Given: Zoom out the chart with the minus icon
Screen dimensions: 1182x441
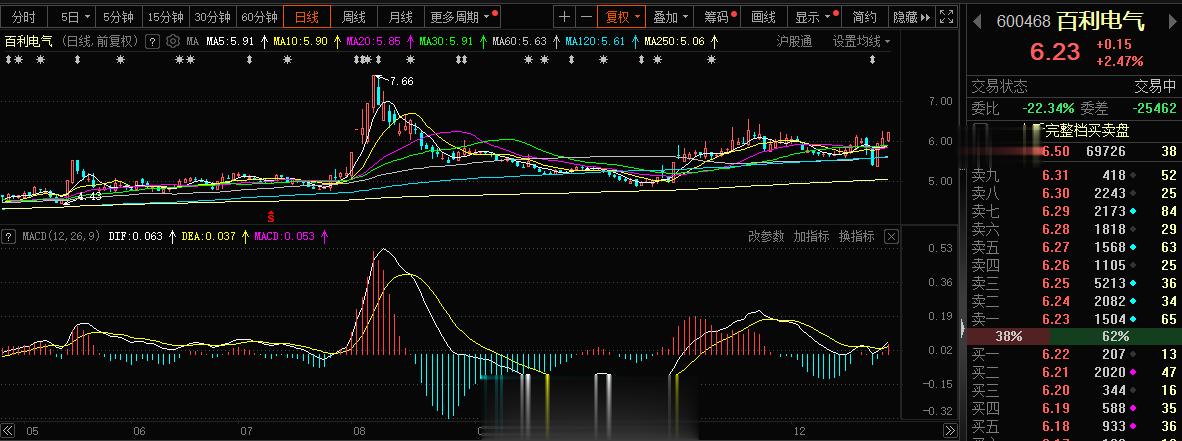Looking at the screenshot, I should [586, 17].
